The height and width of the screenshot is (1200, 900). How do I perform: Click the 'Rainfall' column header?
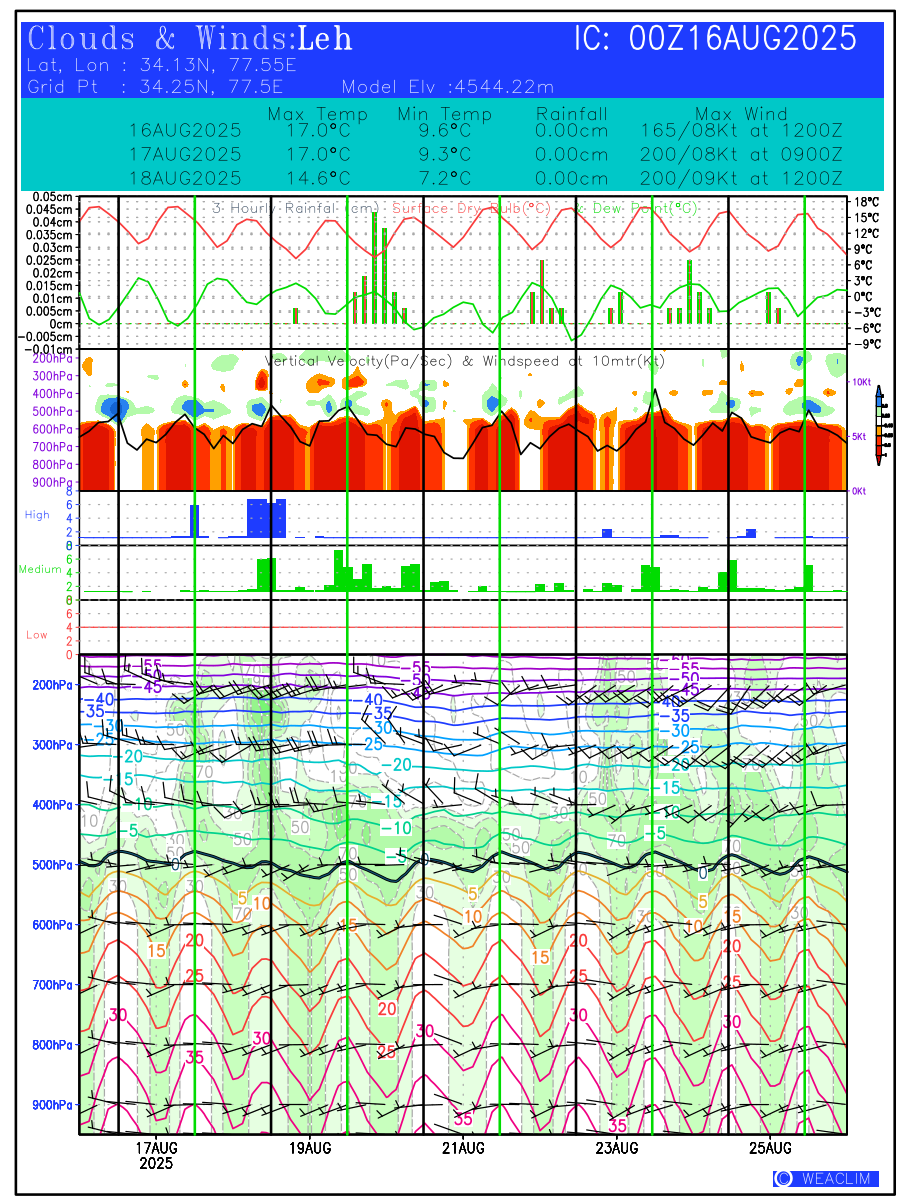(x=572, y=114)
